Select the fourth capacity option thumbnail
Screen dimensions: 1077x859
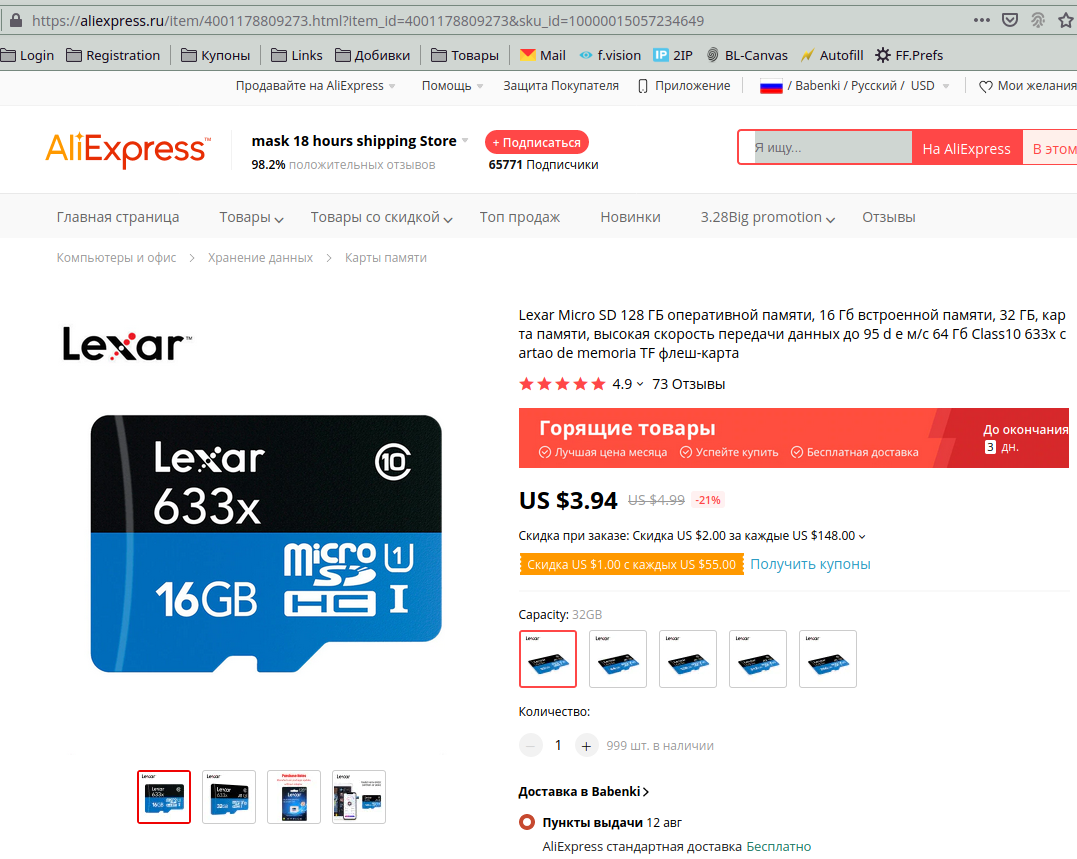758,658
